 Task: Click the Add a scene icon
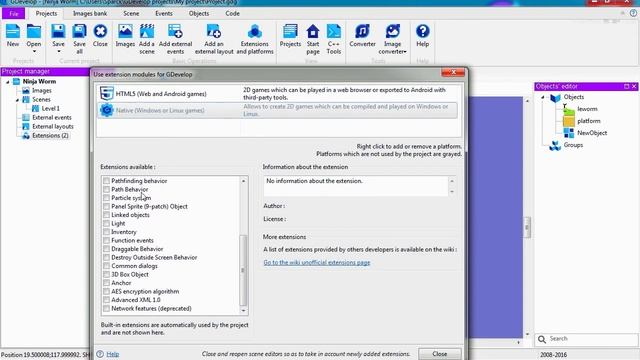[x=147, y=32]
